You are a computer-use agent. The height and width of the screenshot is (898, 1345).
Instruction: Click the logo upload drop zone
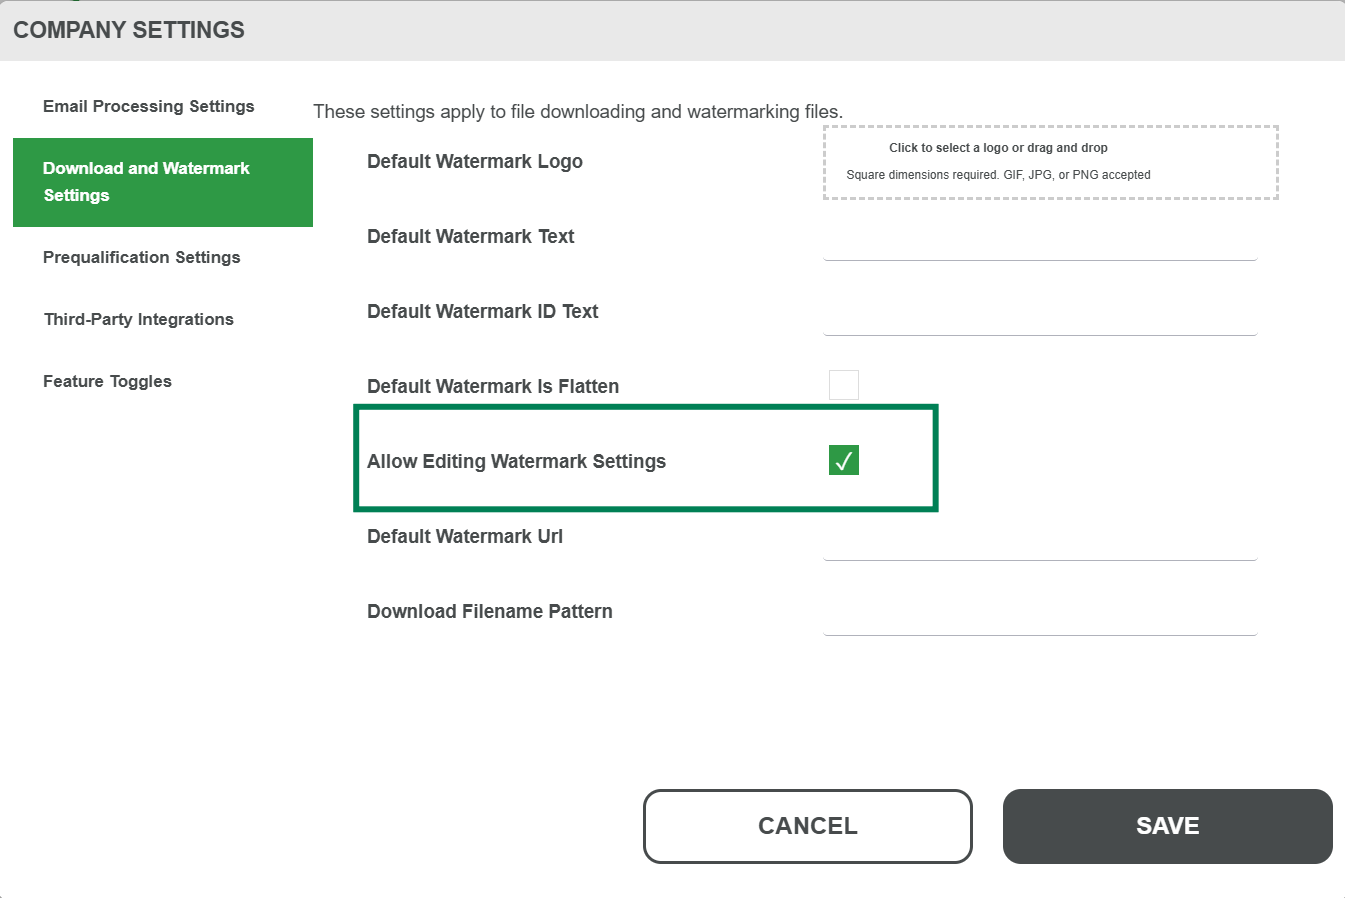tap(1050, 162)
